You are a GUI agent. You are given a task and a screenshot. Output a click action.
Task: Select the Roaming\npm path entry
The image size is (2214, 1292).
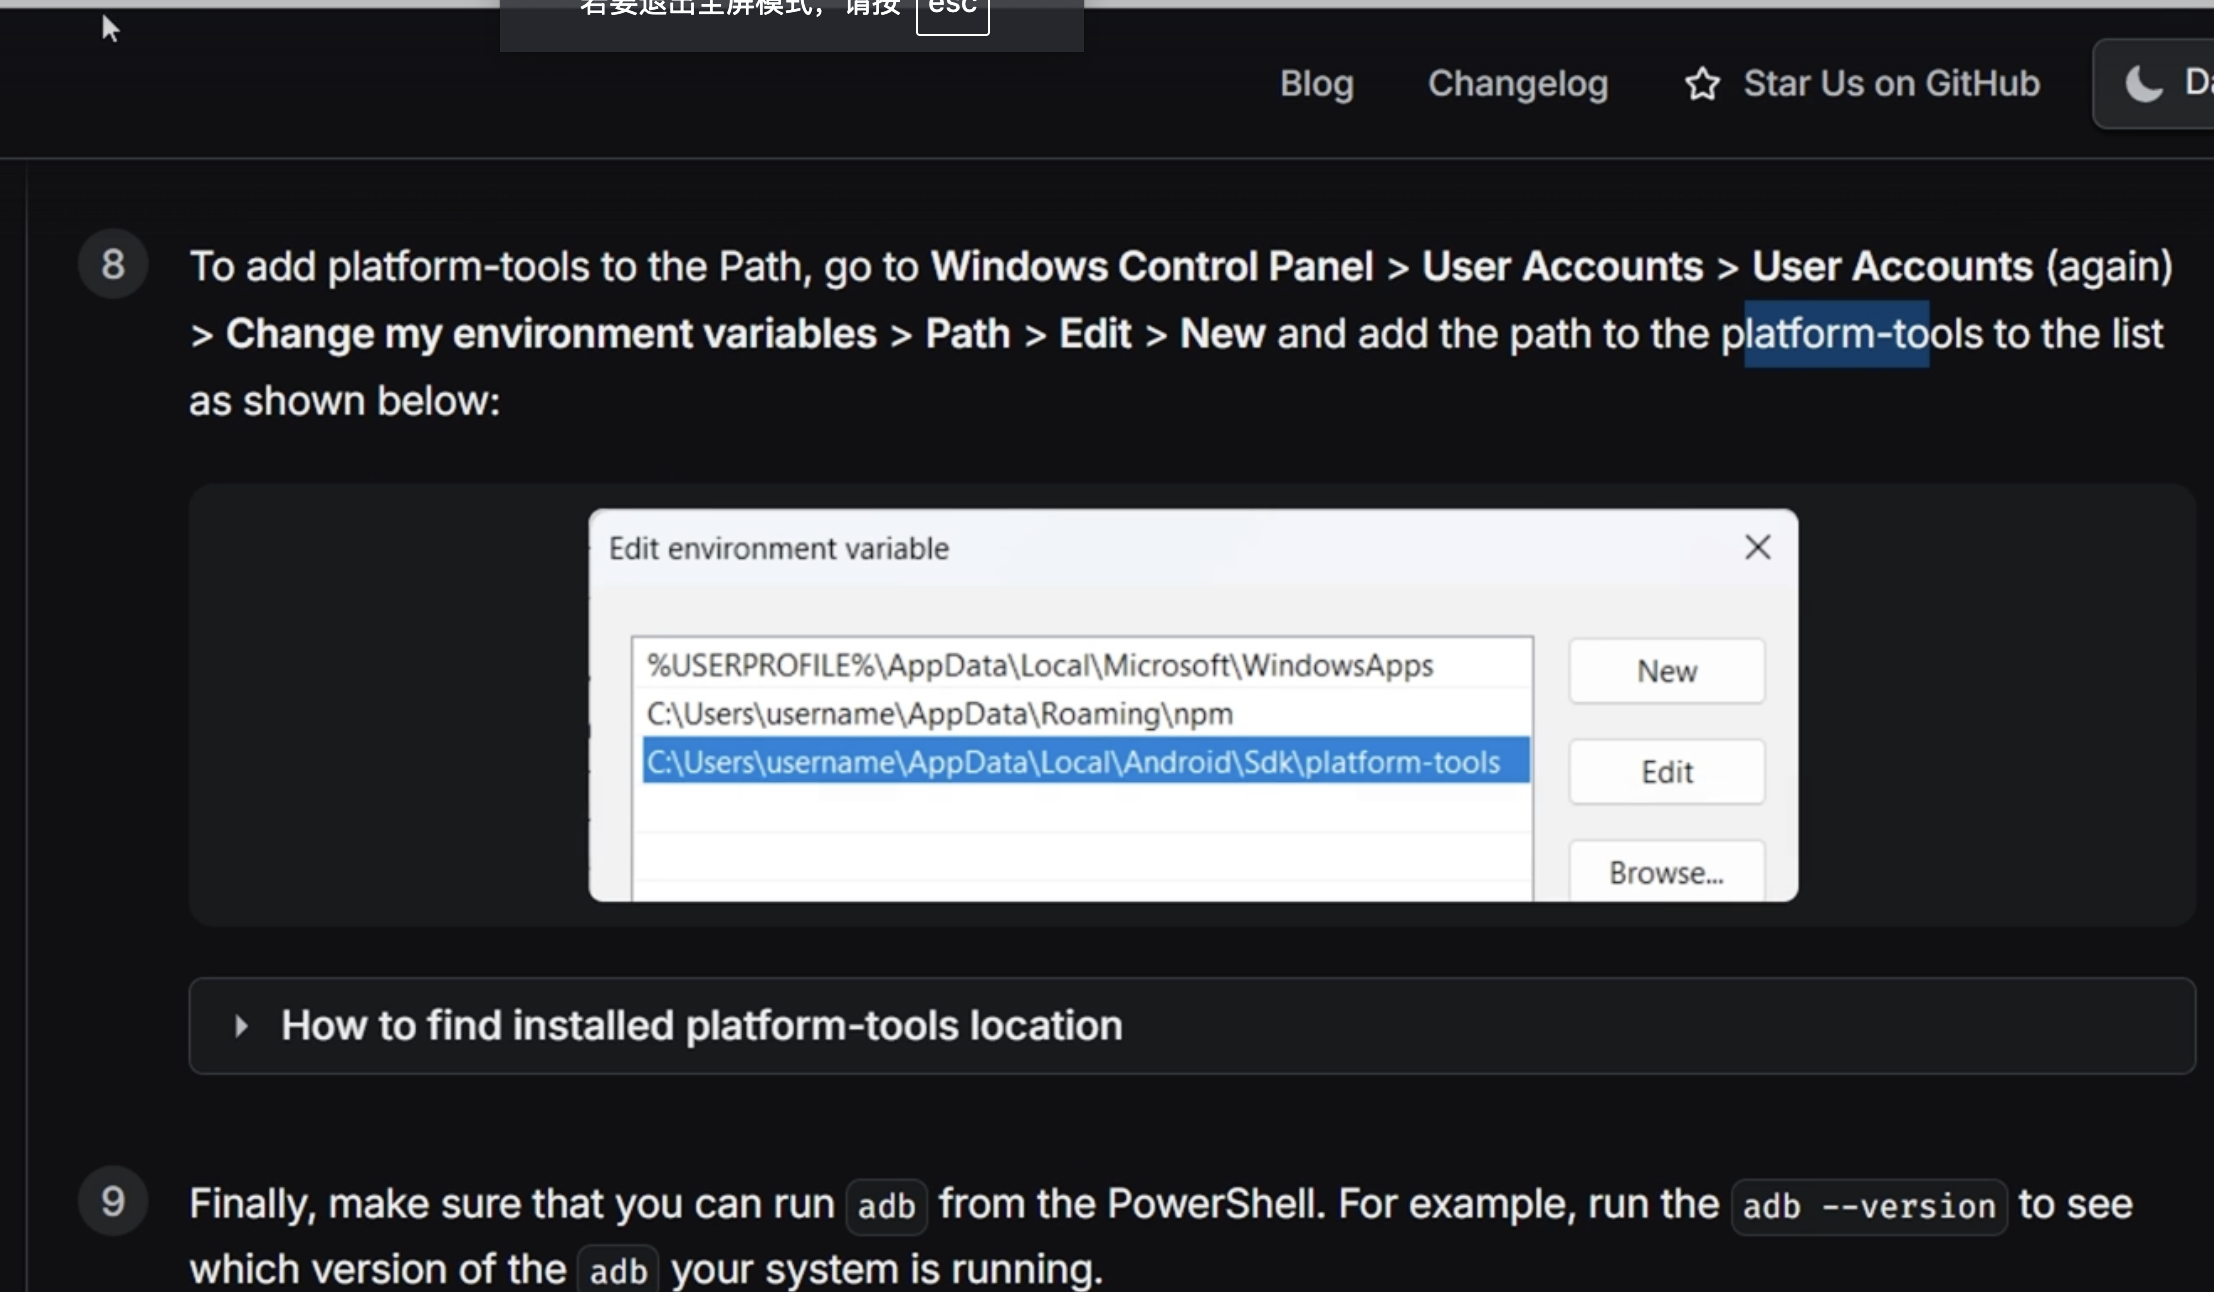tap(940, 714)
